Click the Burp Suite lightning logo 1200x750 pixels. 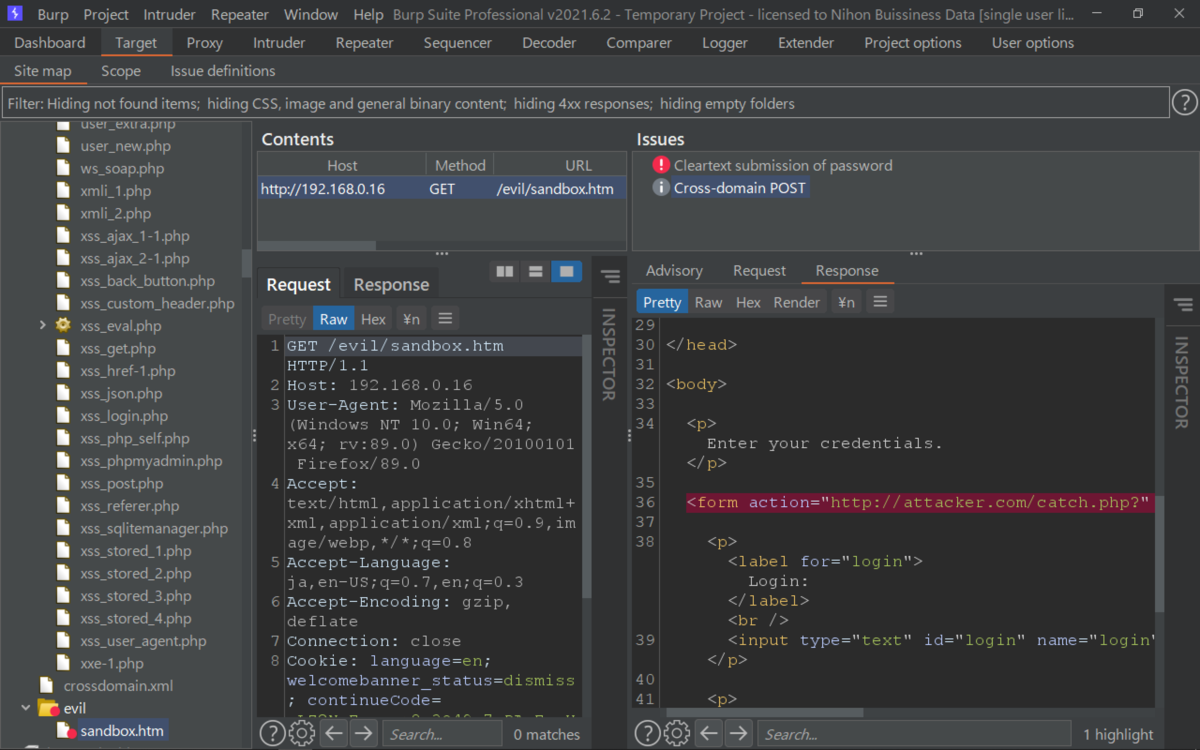click(13, 14)
